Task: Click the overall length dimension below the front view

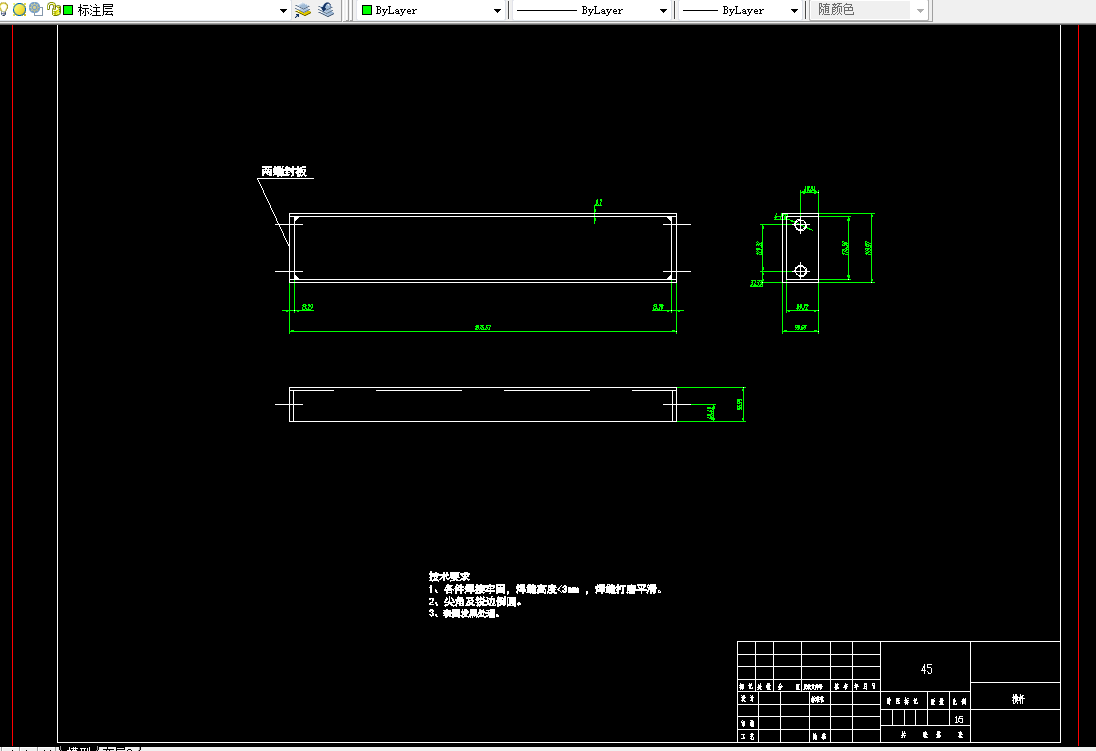Action: 483,327
